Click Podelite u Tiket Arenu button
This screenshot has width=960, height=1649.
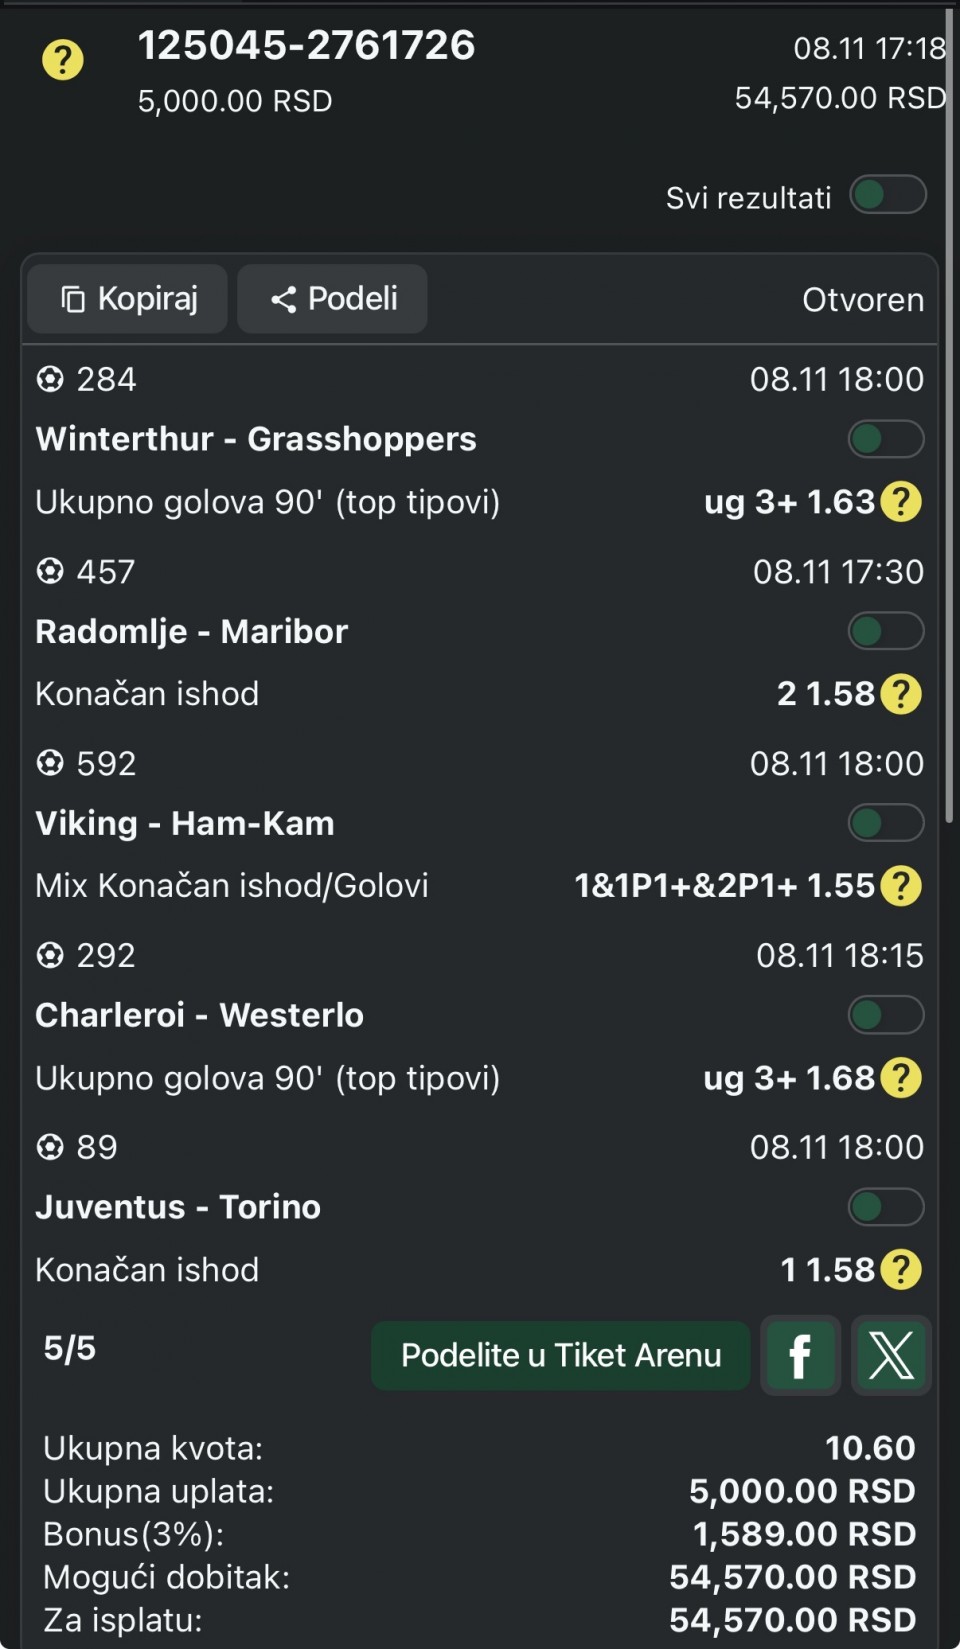560,1356
